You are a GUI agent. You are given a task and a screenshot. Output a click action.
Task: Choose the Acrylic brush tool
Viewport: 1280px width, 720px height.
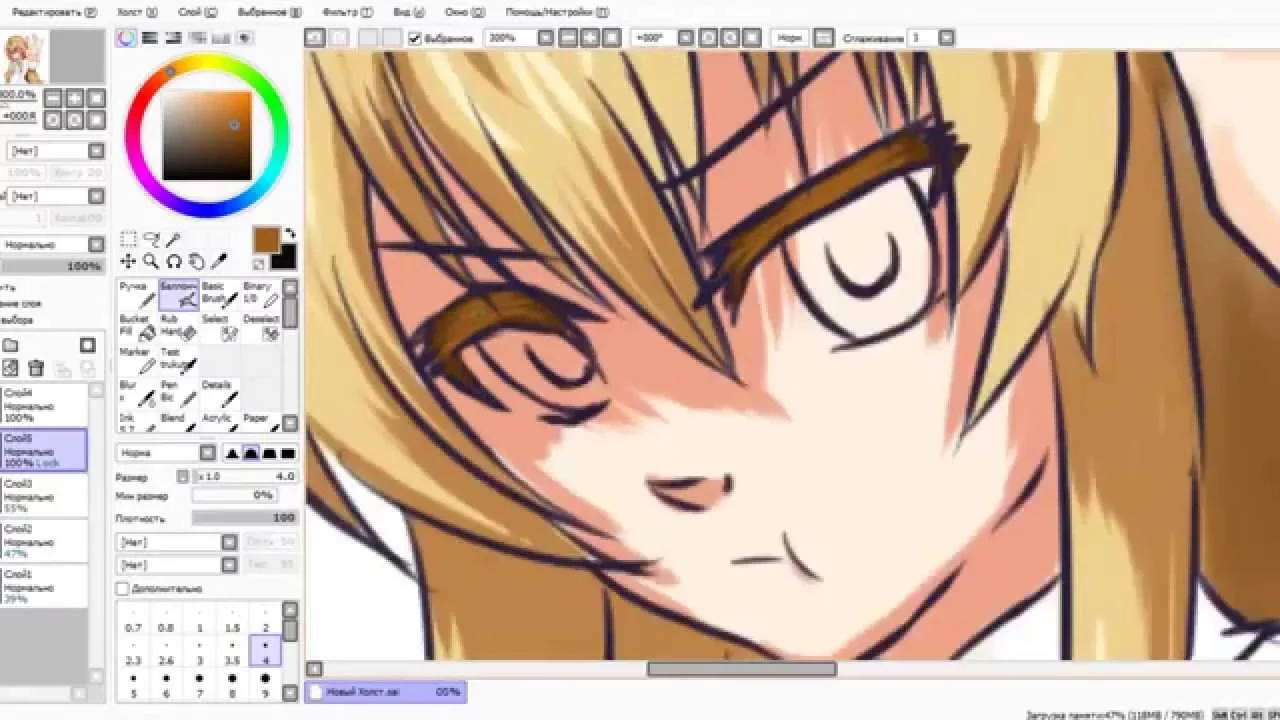click(x=219, y=422)
